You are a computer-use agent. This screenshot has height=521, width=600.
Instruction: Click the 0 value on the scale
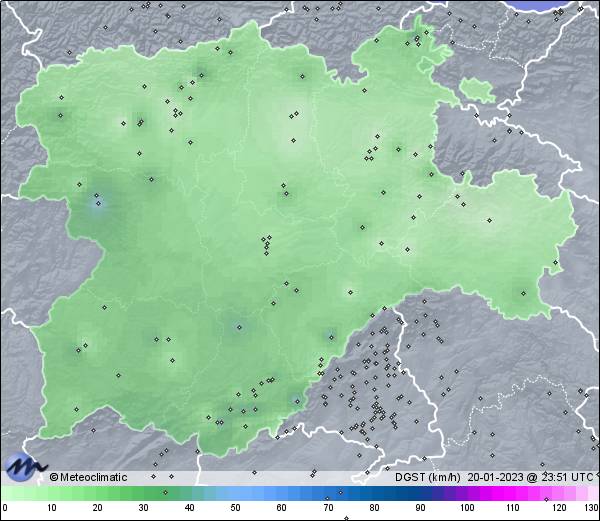[x=5, y=508]
